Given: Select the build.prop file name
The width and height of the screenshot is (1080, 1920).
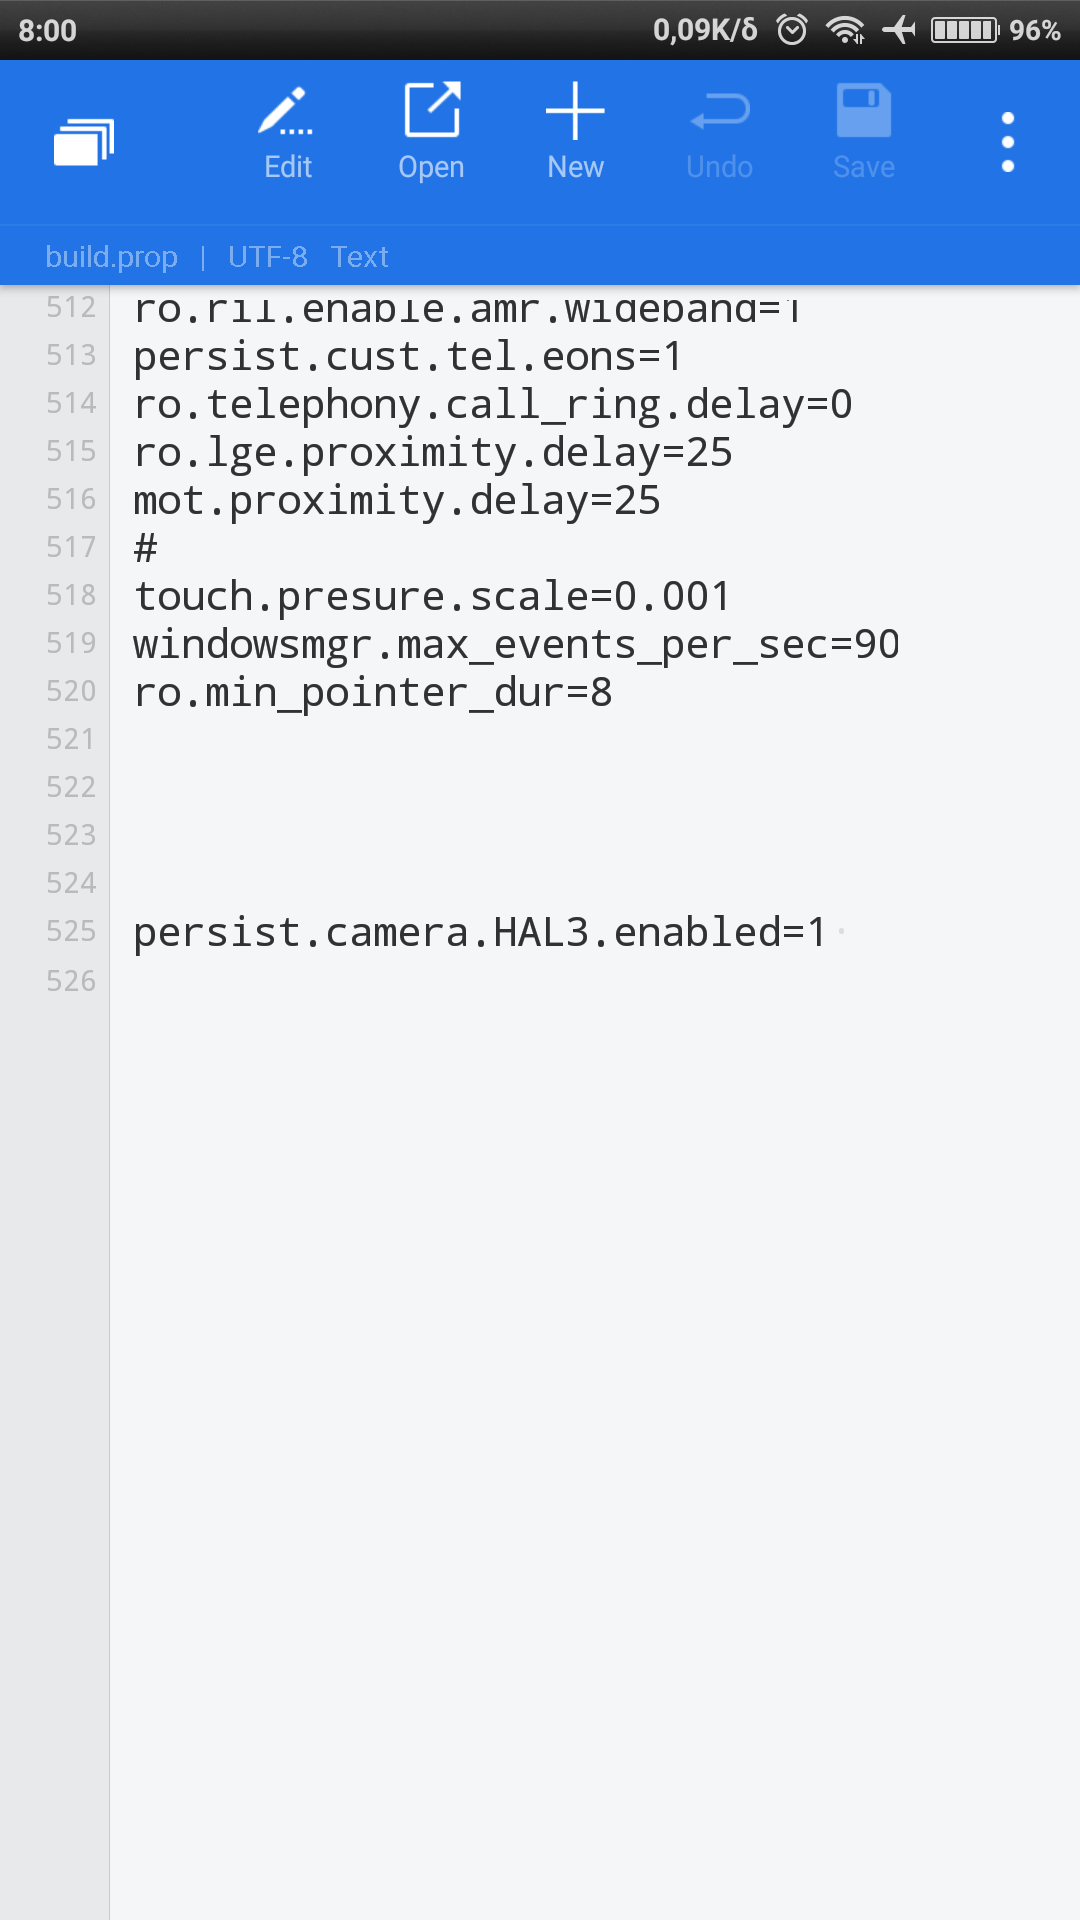Looking at the screenshot, I should coord(111,257).
